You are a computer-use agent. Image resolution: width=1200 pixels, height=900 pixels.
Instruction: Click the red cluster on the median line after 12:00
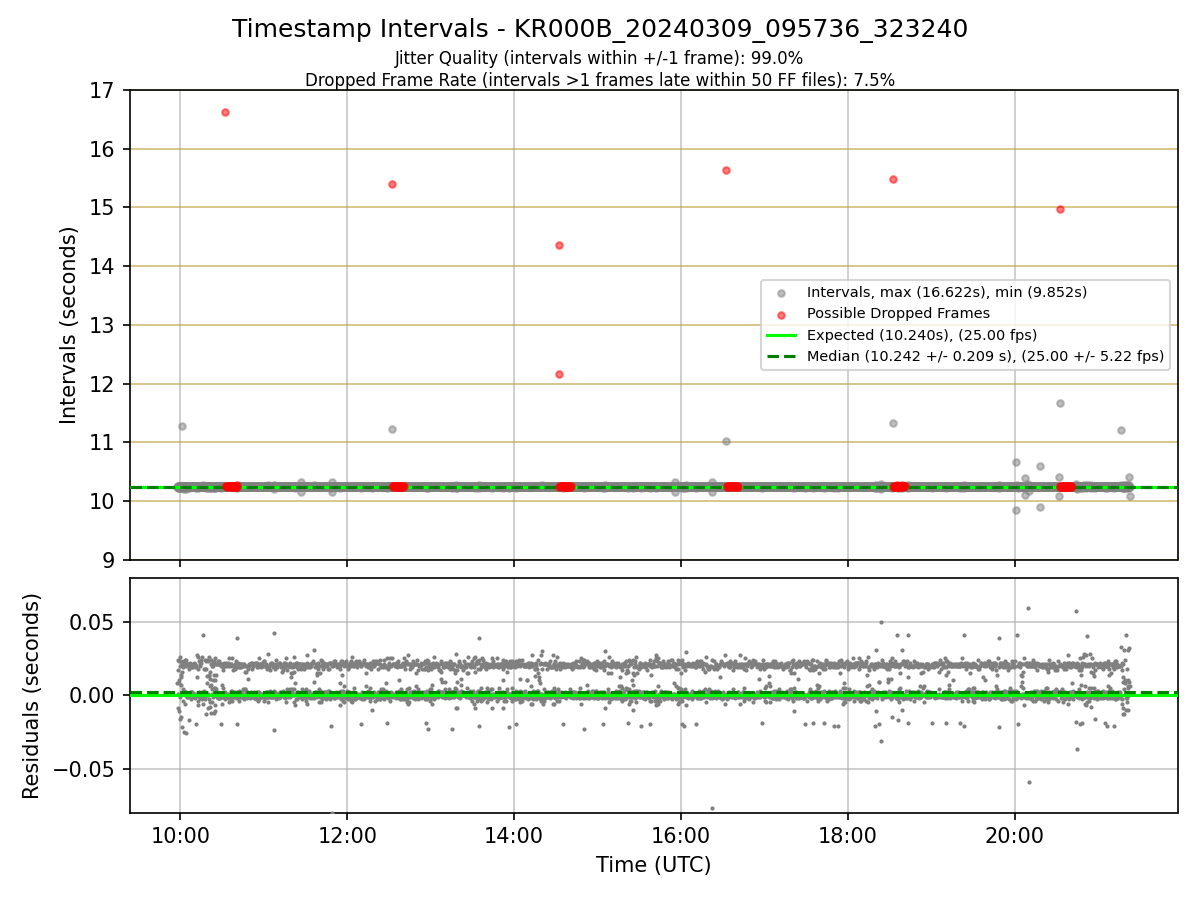[399, 486]
